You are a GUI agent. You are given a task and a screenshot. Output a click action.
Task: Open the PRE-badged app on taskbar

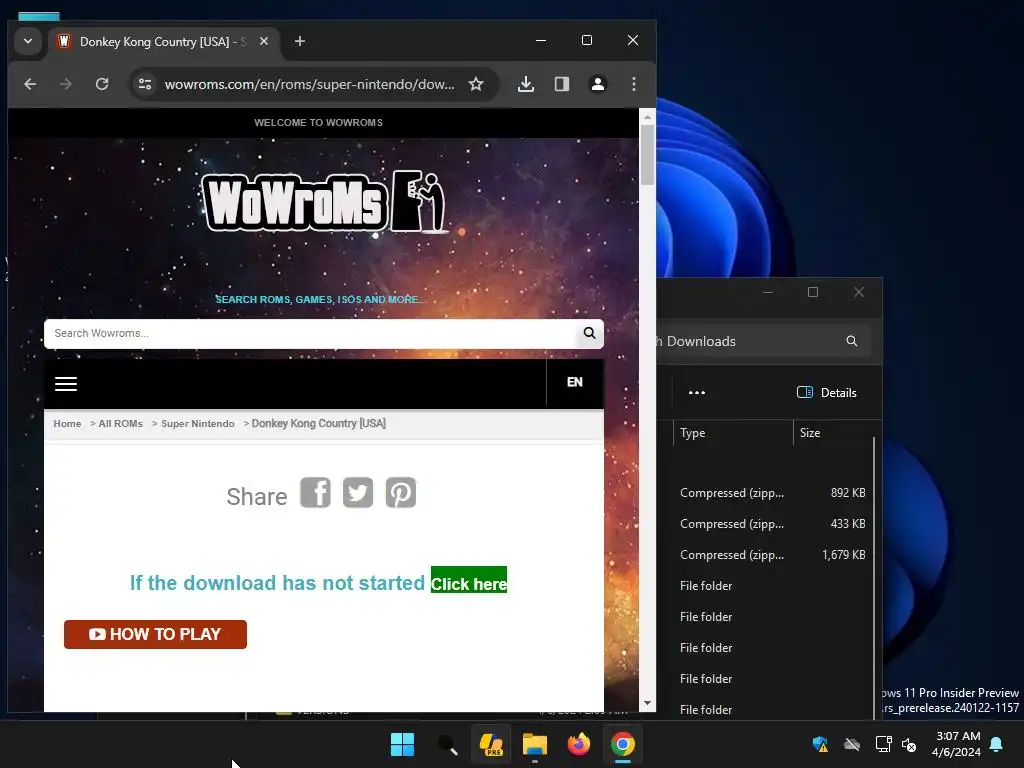pos(491,744)
